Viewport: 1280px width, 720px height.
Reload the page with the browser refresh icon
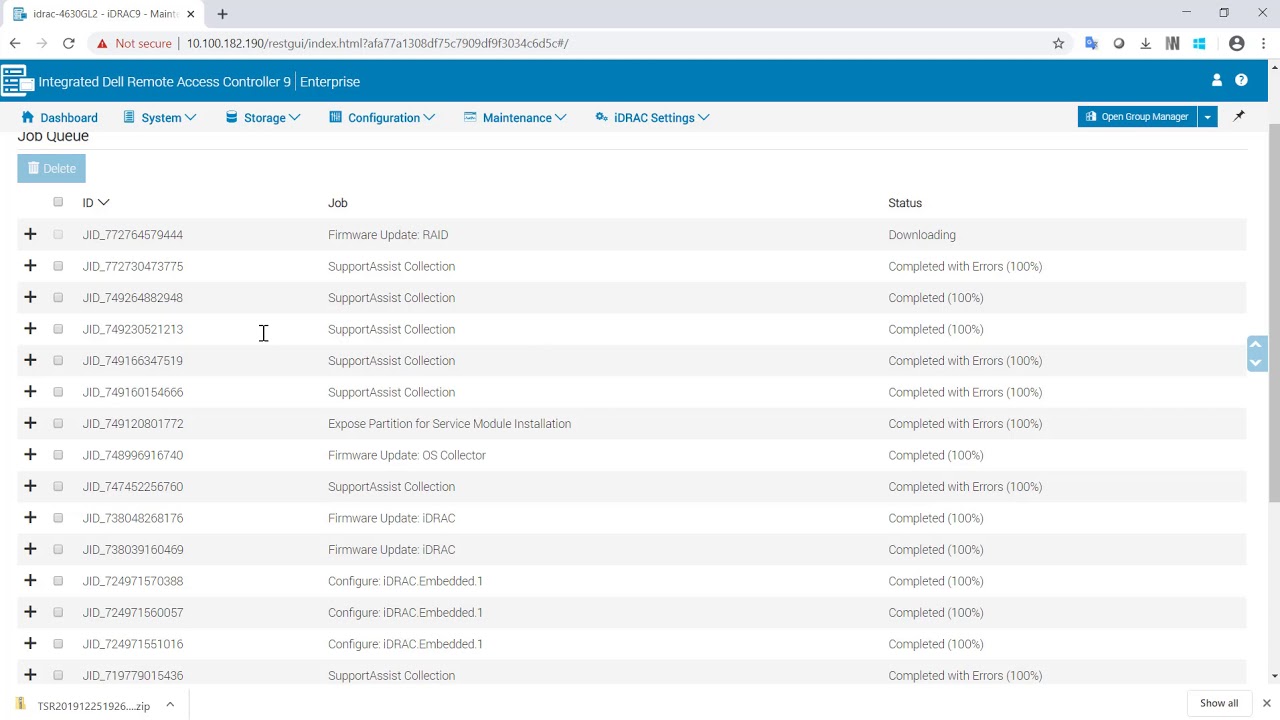coord(68,43)
